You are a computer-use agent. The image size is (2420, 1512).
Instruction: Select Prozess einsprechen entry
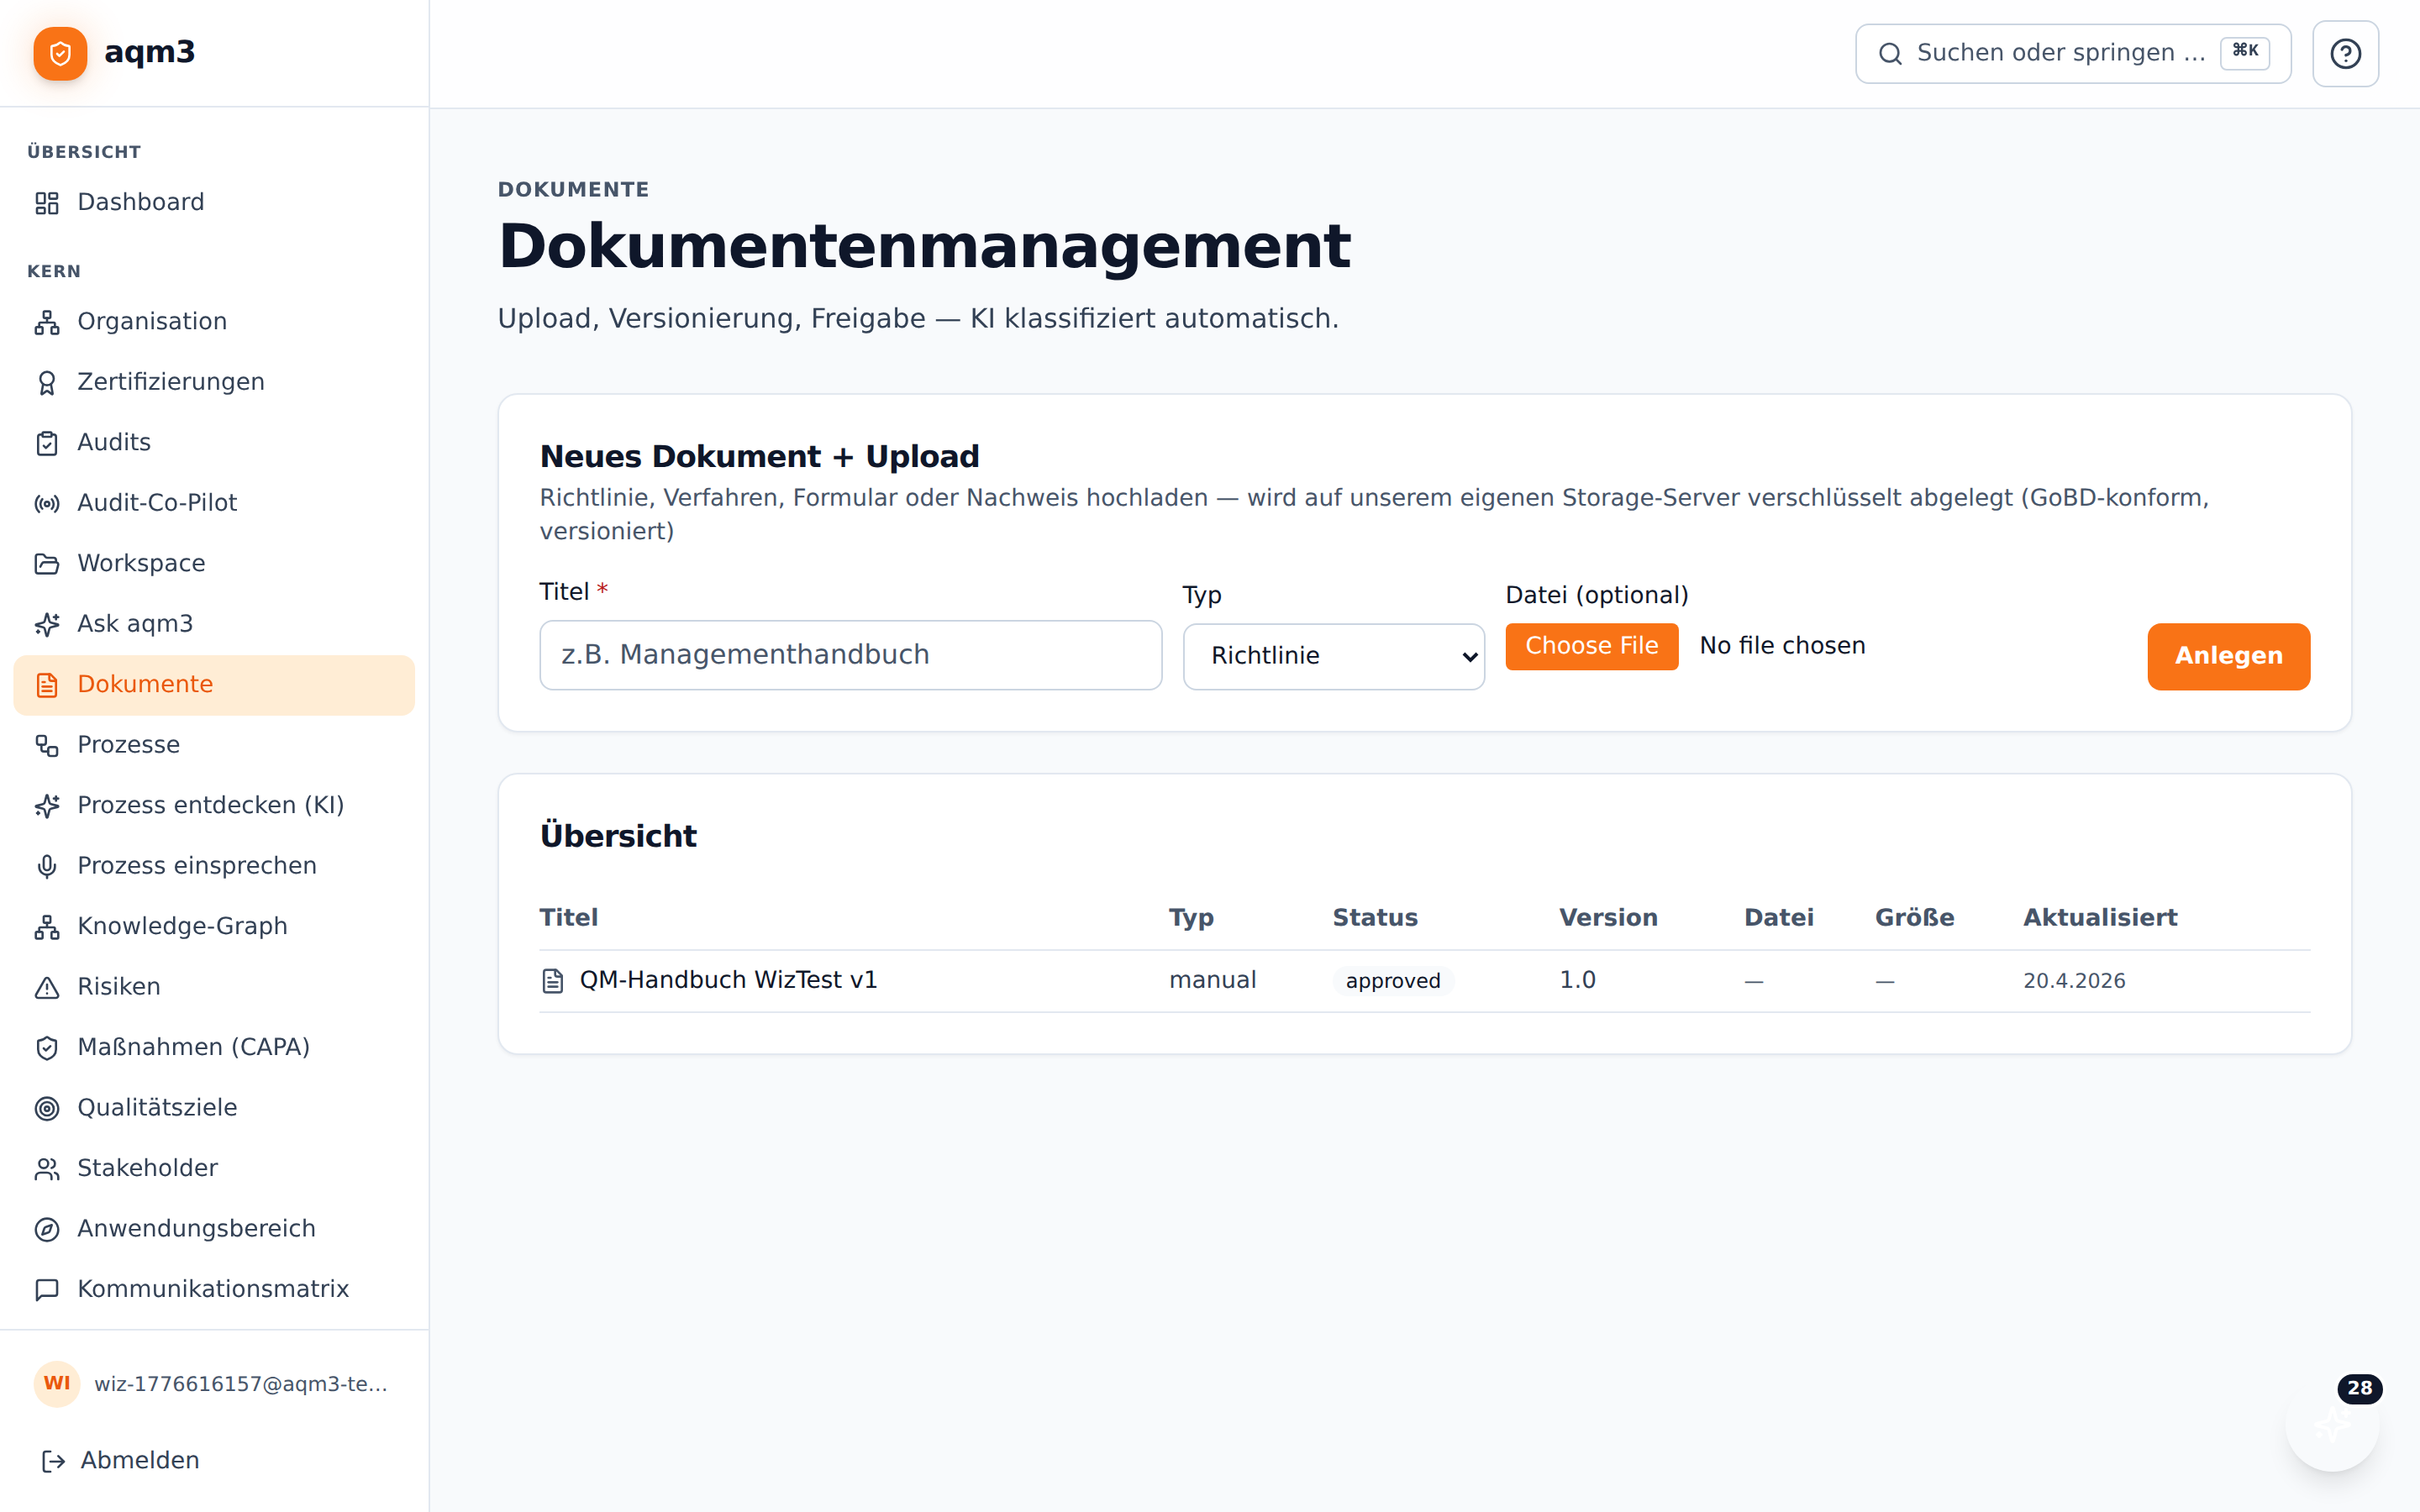pyautogui.click(x=214, y=866)
